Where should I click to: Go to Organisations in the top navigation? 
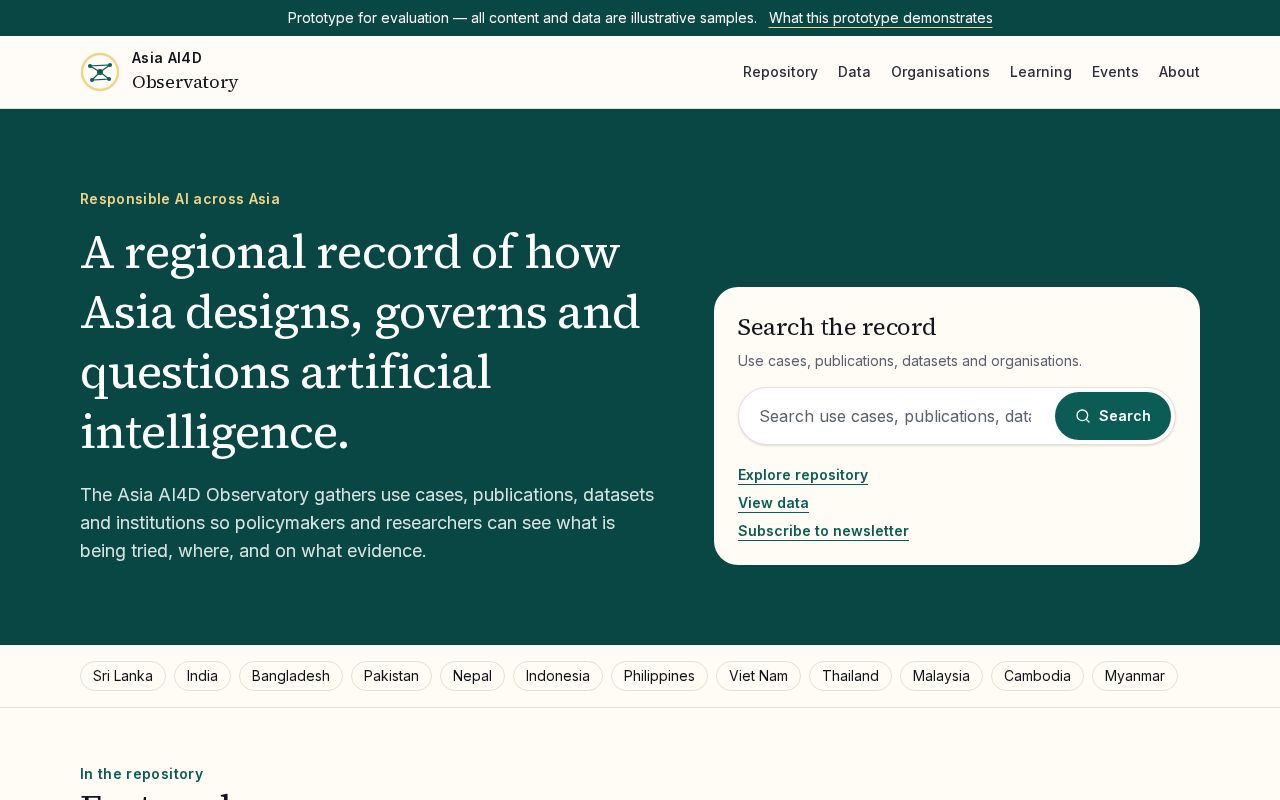[x=940, y=72]
